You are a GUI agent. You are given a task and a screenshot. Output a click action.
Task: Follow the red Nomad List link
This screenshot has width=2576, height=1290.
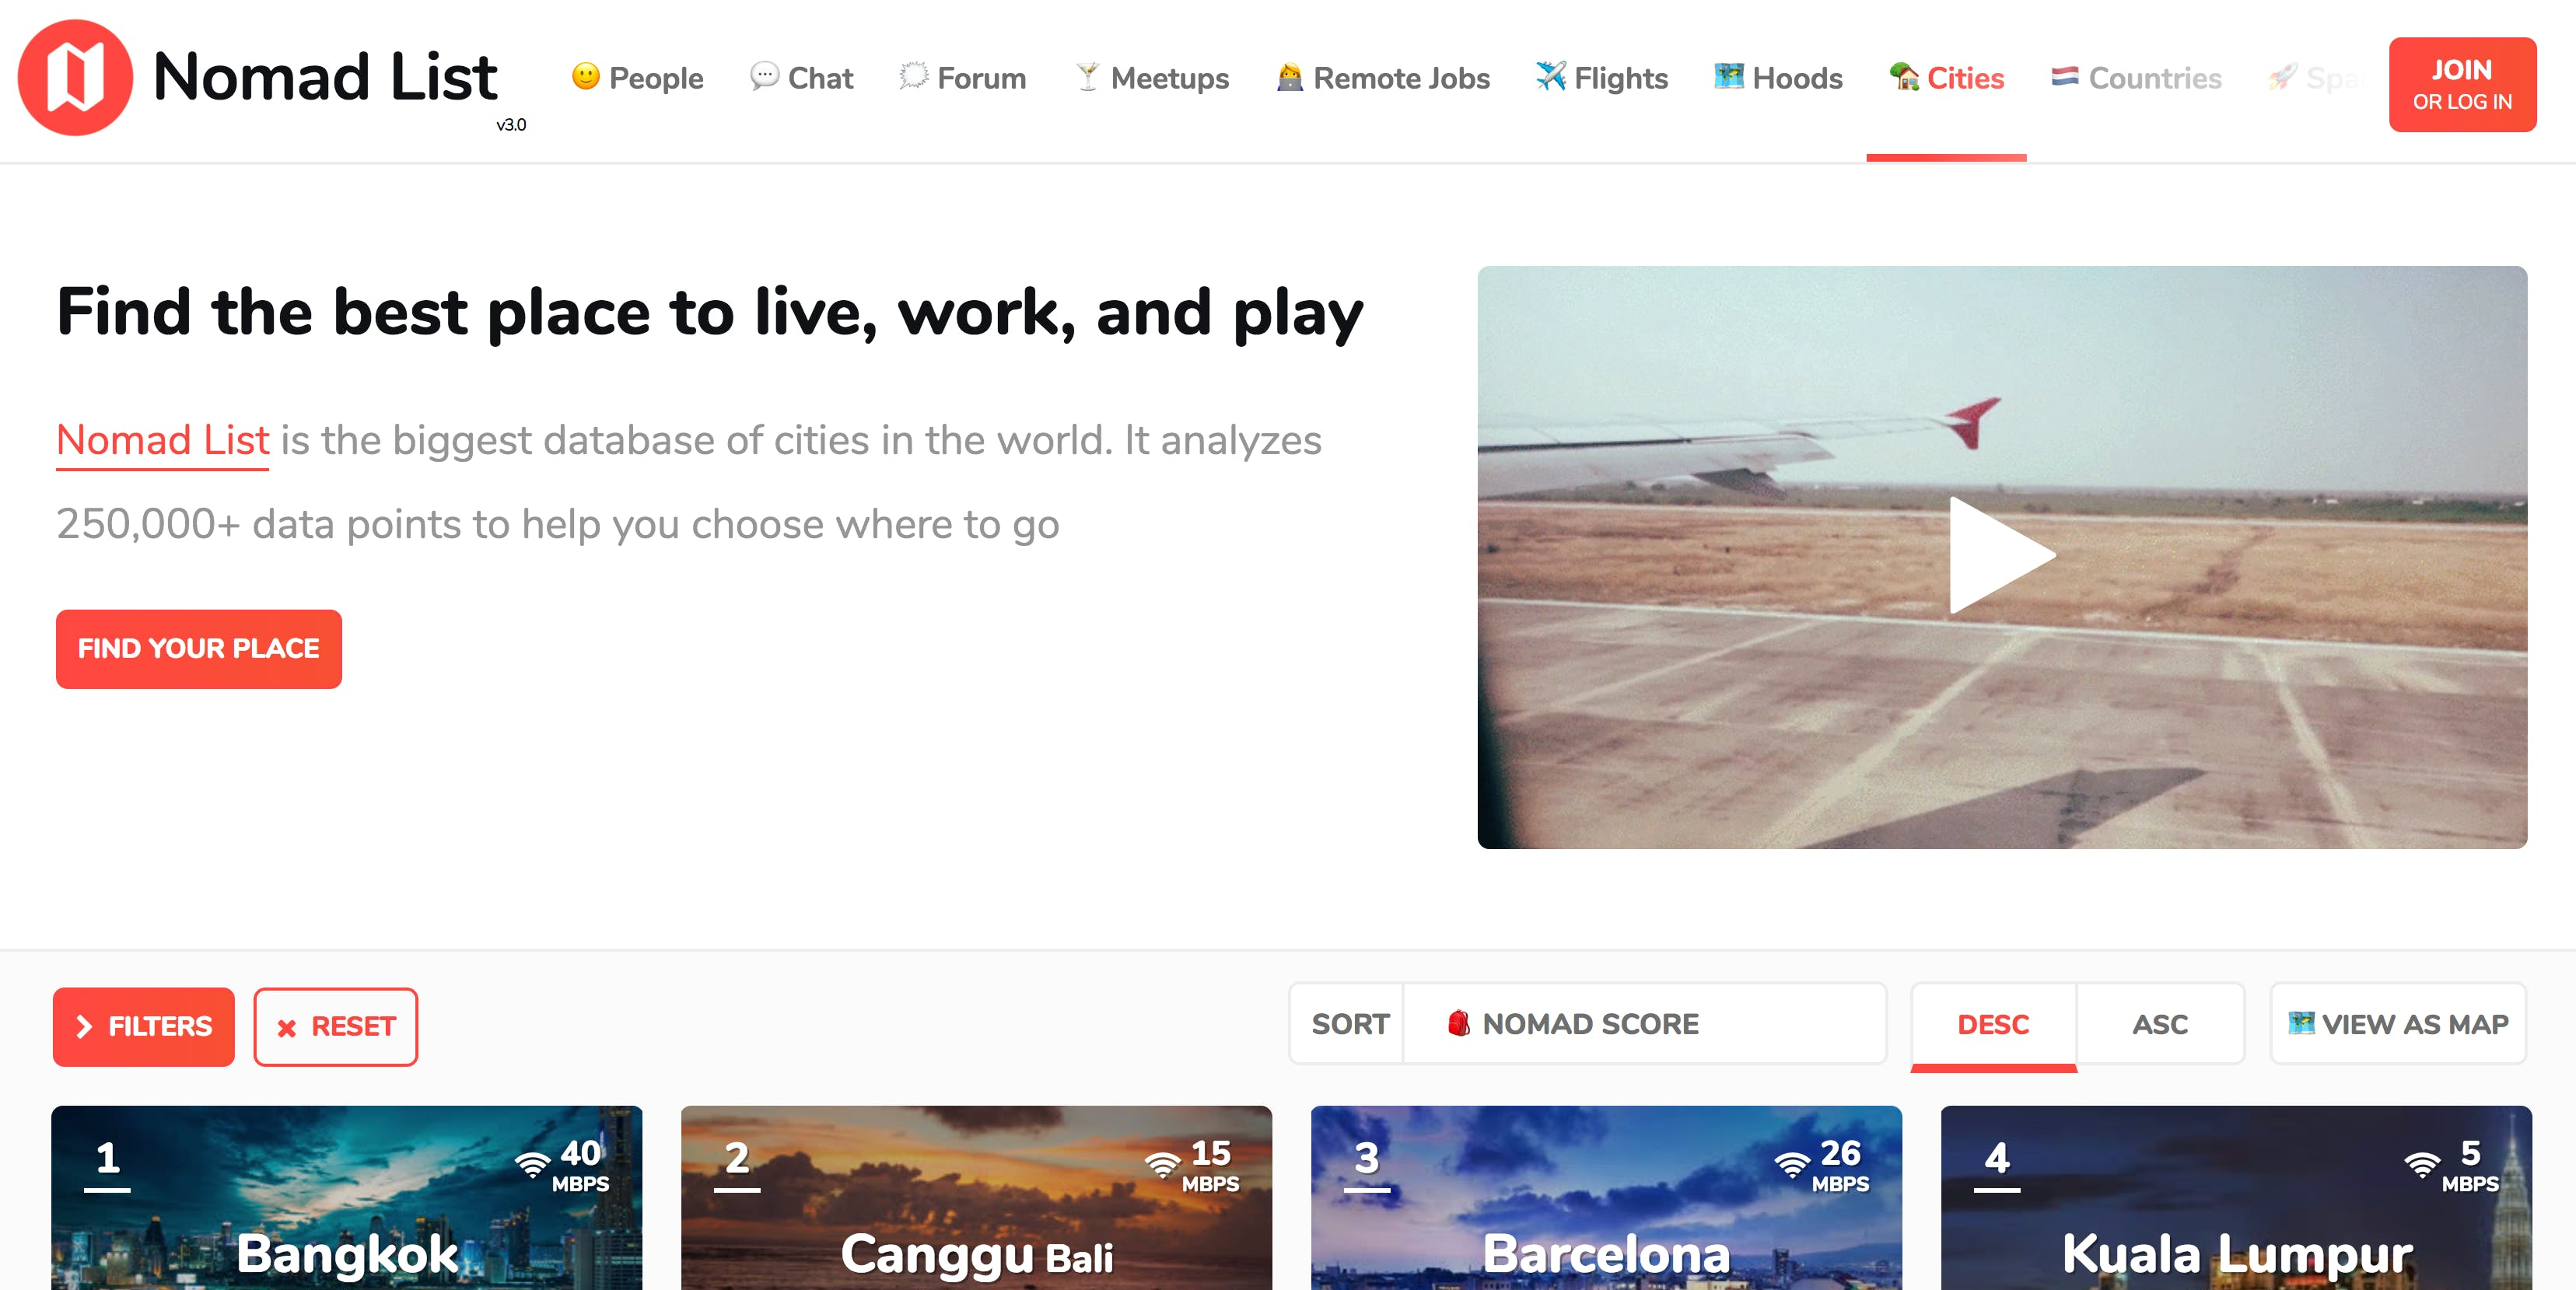coord(163,440)
